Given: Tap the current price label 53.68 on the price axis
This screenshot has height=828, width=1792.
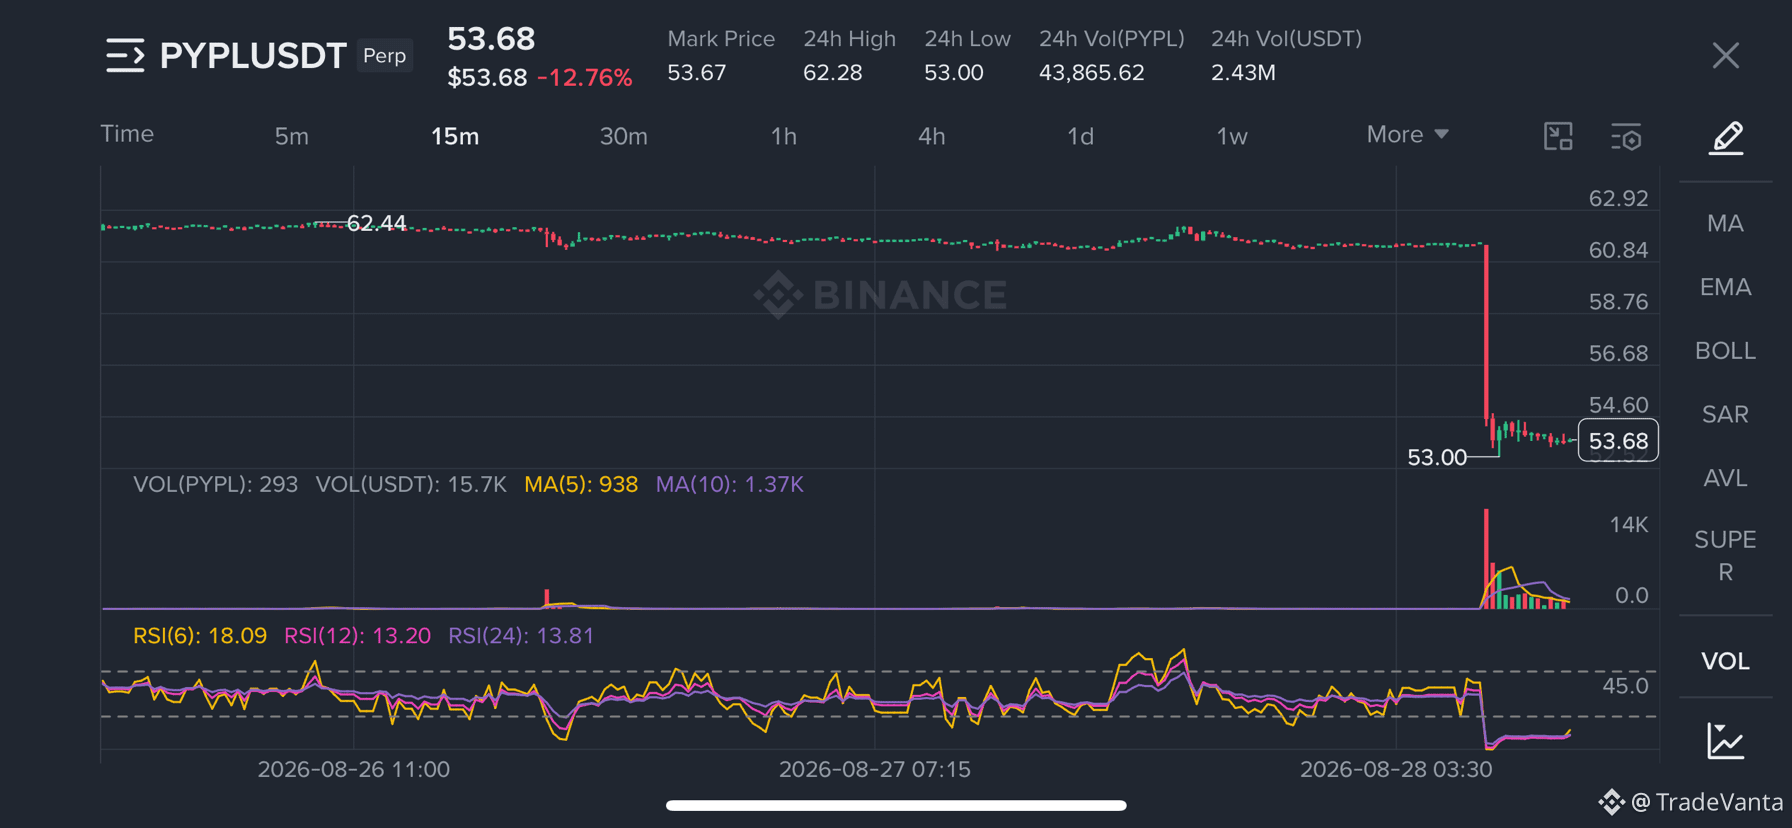Looking at the screenshot, I should tap(1618, 441).
